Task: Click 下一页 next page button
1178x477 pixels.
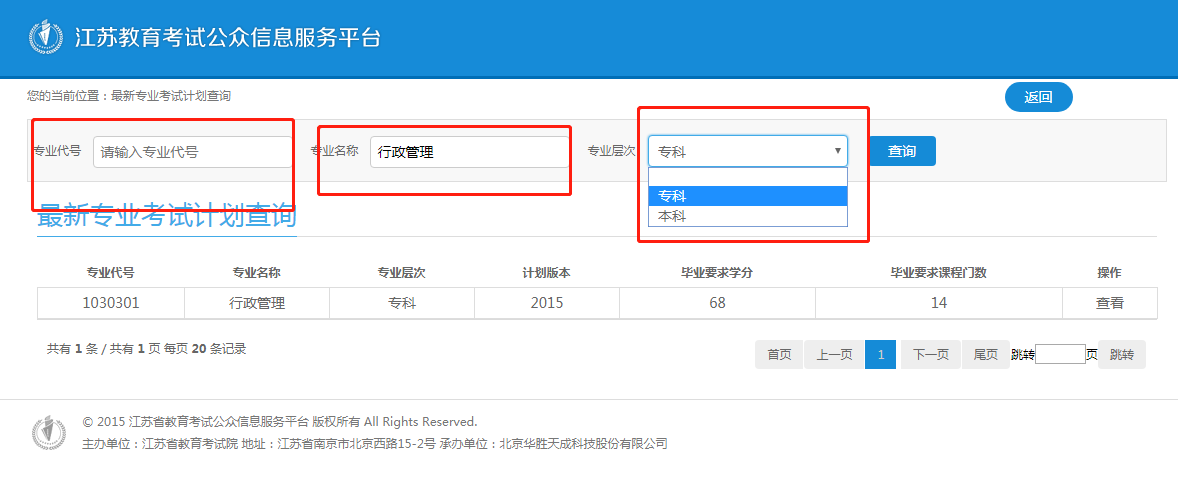Action: [x=930, y=355]
